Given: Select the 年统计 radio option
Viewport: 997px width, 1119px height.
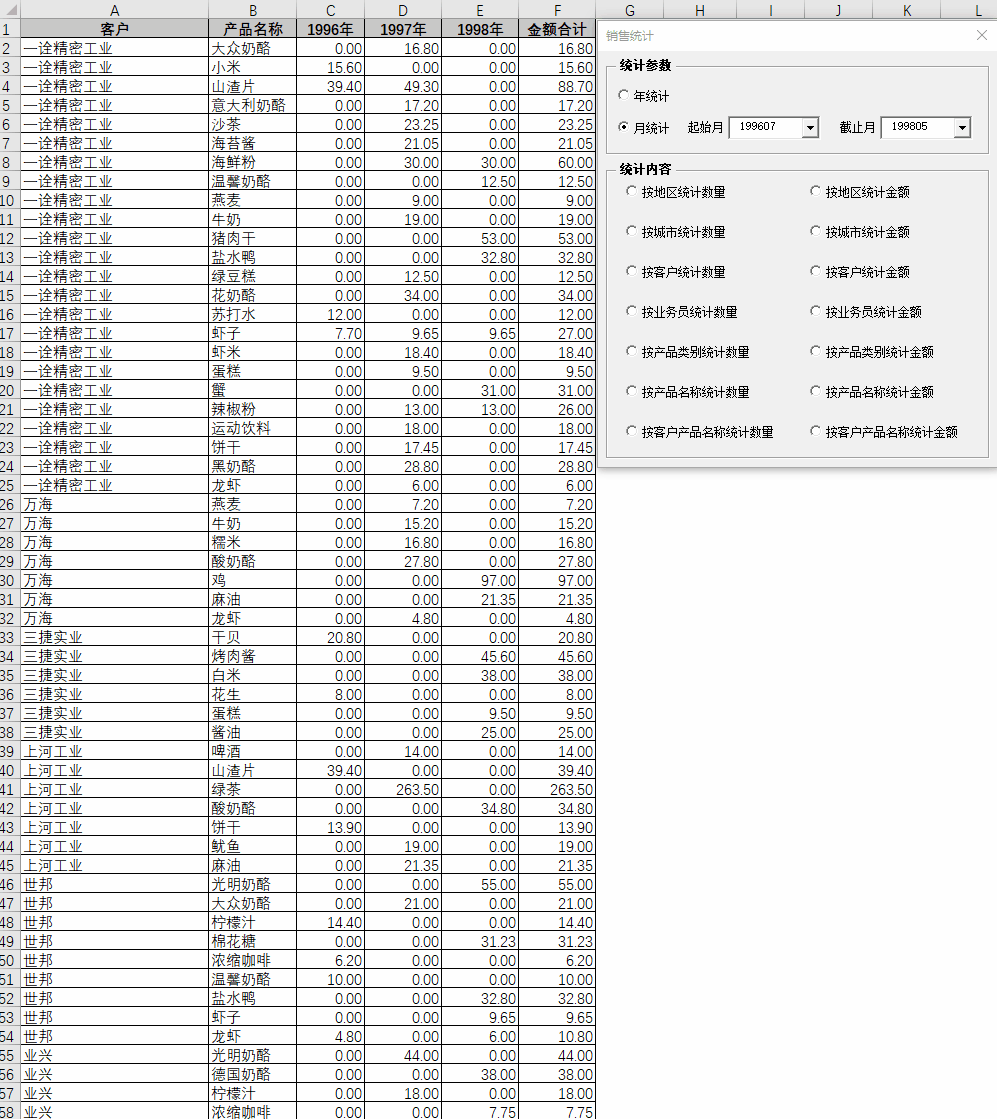Looking at the screenshot, I should [624, 96].
